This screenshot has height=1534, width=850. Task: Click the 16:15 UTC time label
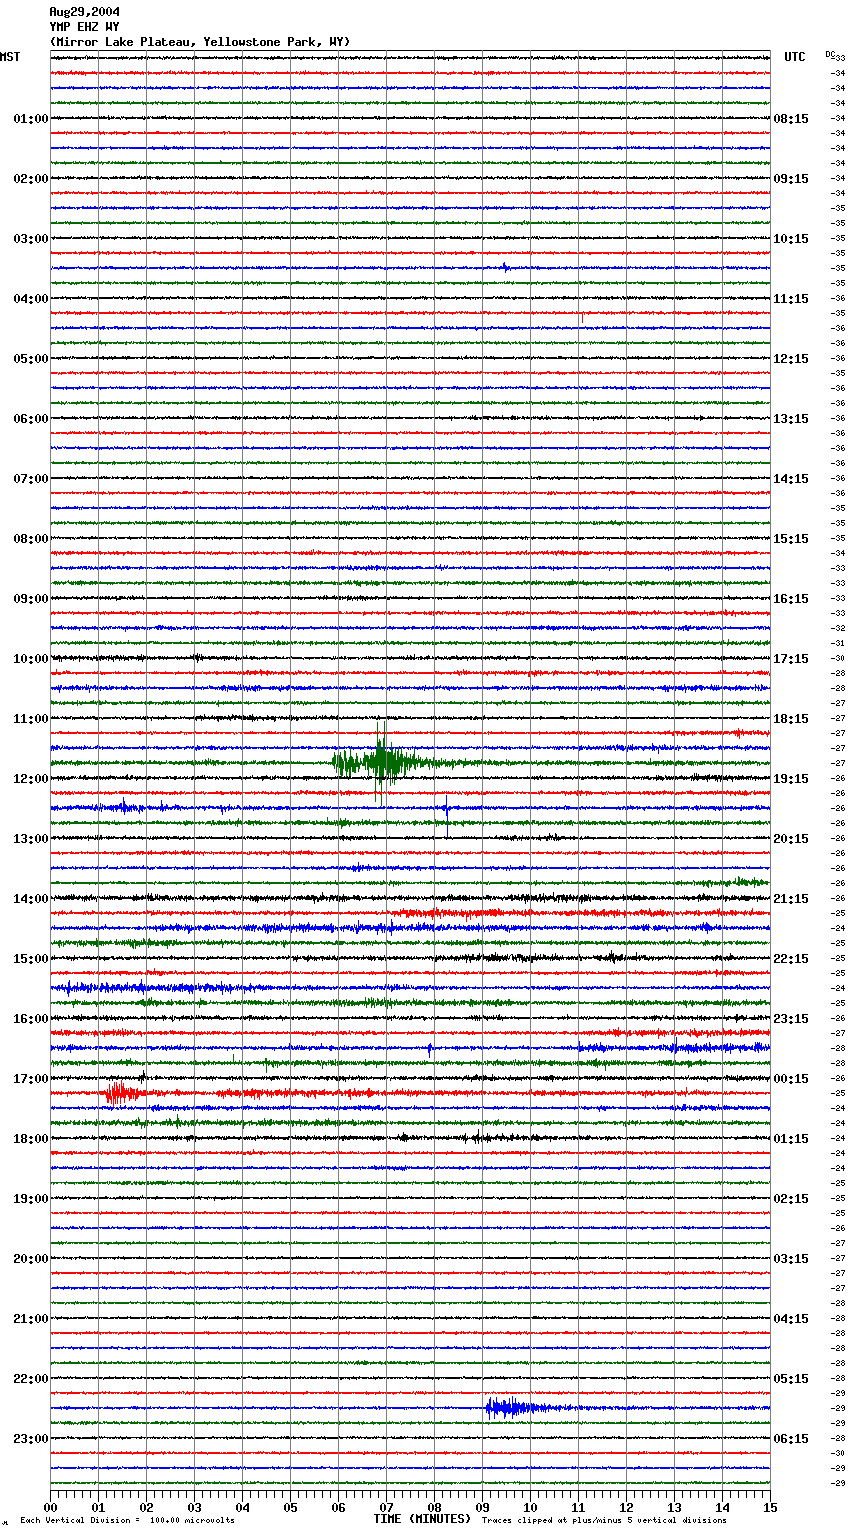click(x=791, y=599)
